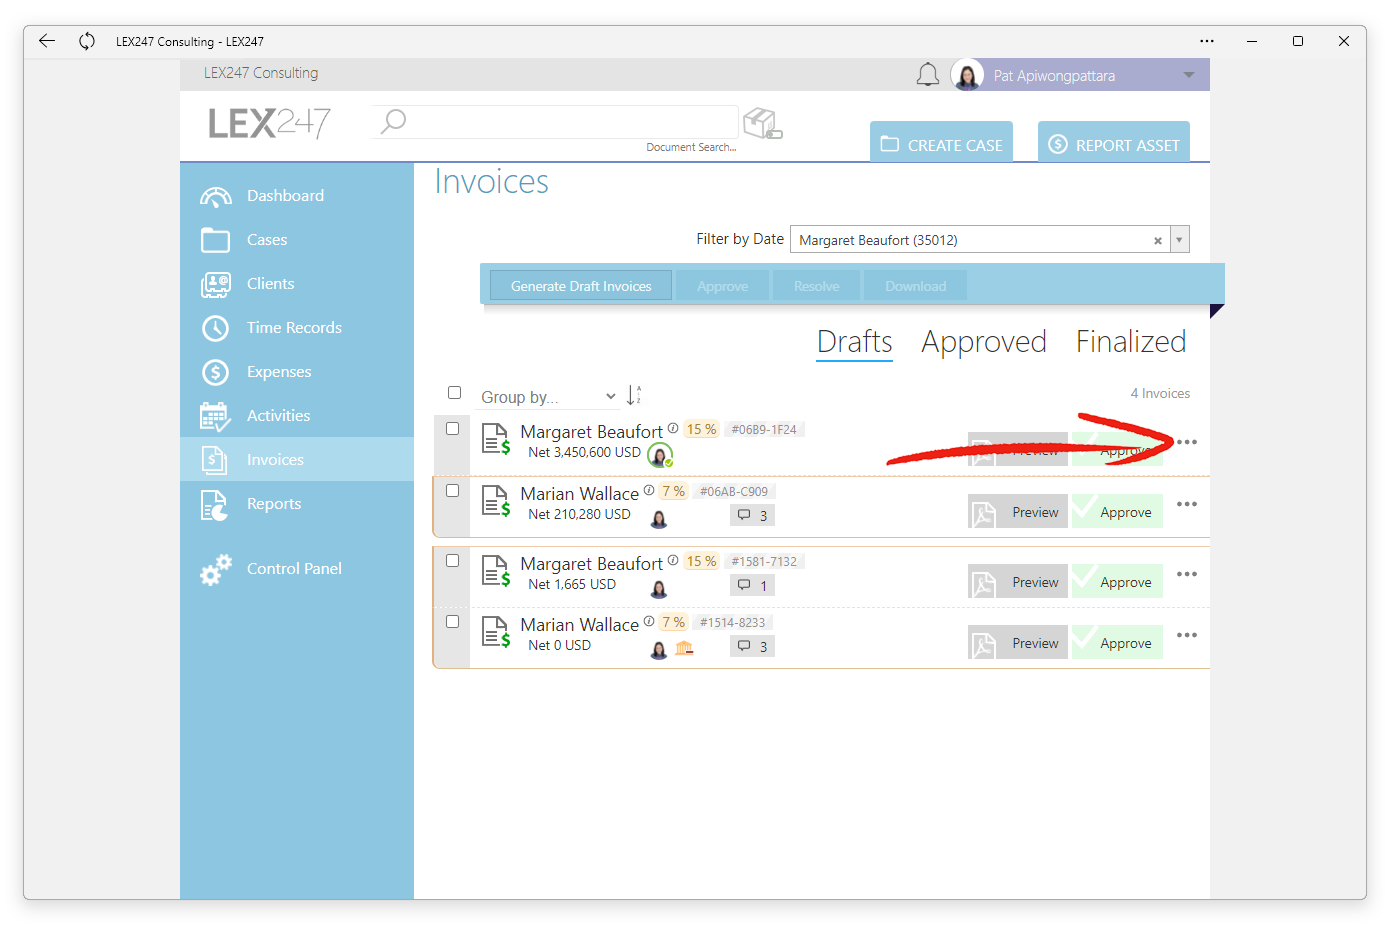
Task: Open comments bubble on invoice #1514-8233
Action: point(752,647)
